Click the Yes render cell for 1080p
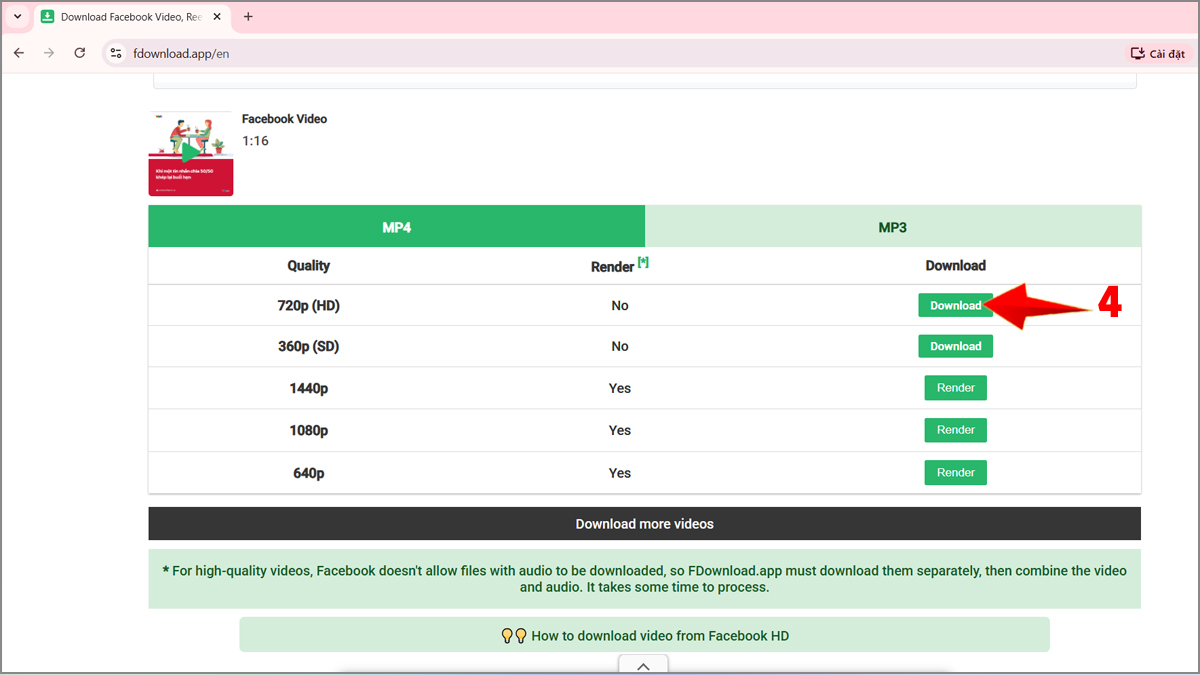 620,431
